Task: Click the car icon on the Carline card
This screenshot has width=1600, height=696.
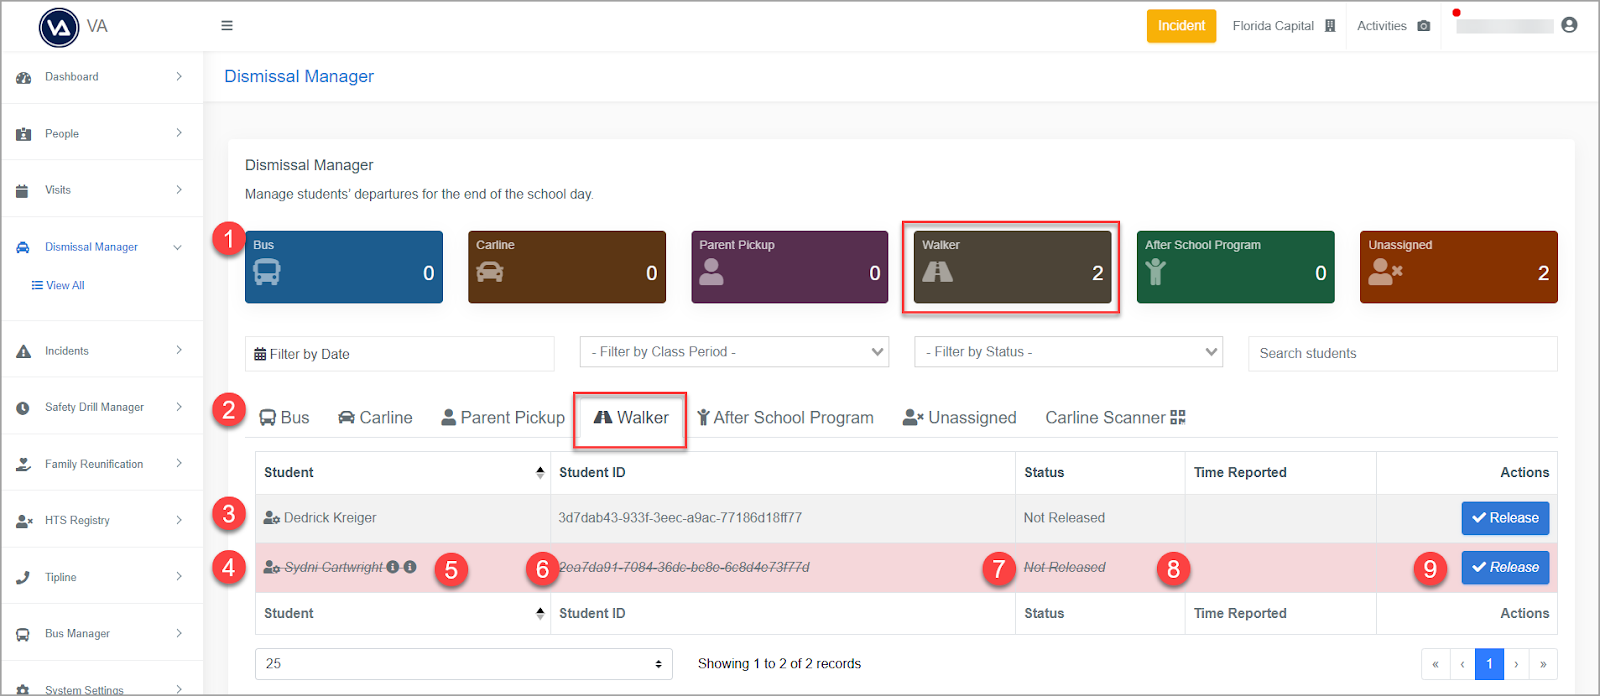Action: click(x=490, y=272)
